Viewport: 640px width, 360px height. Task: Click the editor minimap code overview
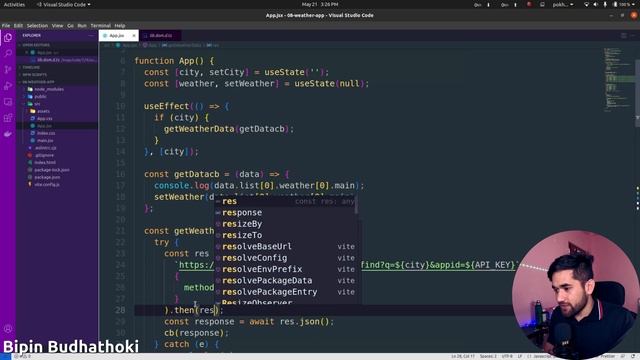(618, 80)
